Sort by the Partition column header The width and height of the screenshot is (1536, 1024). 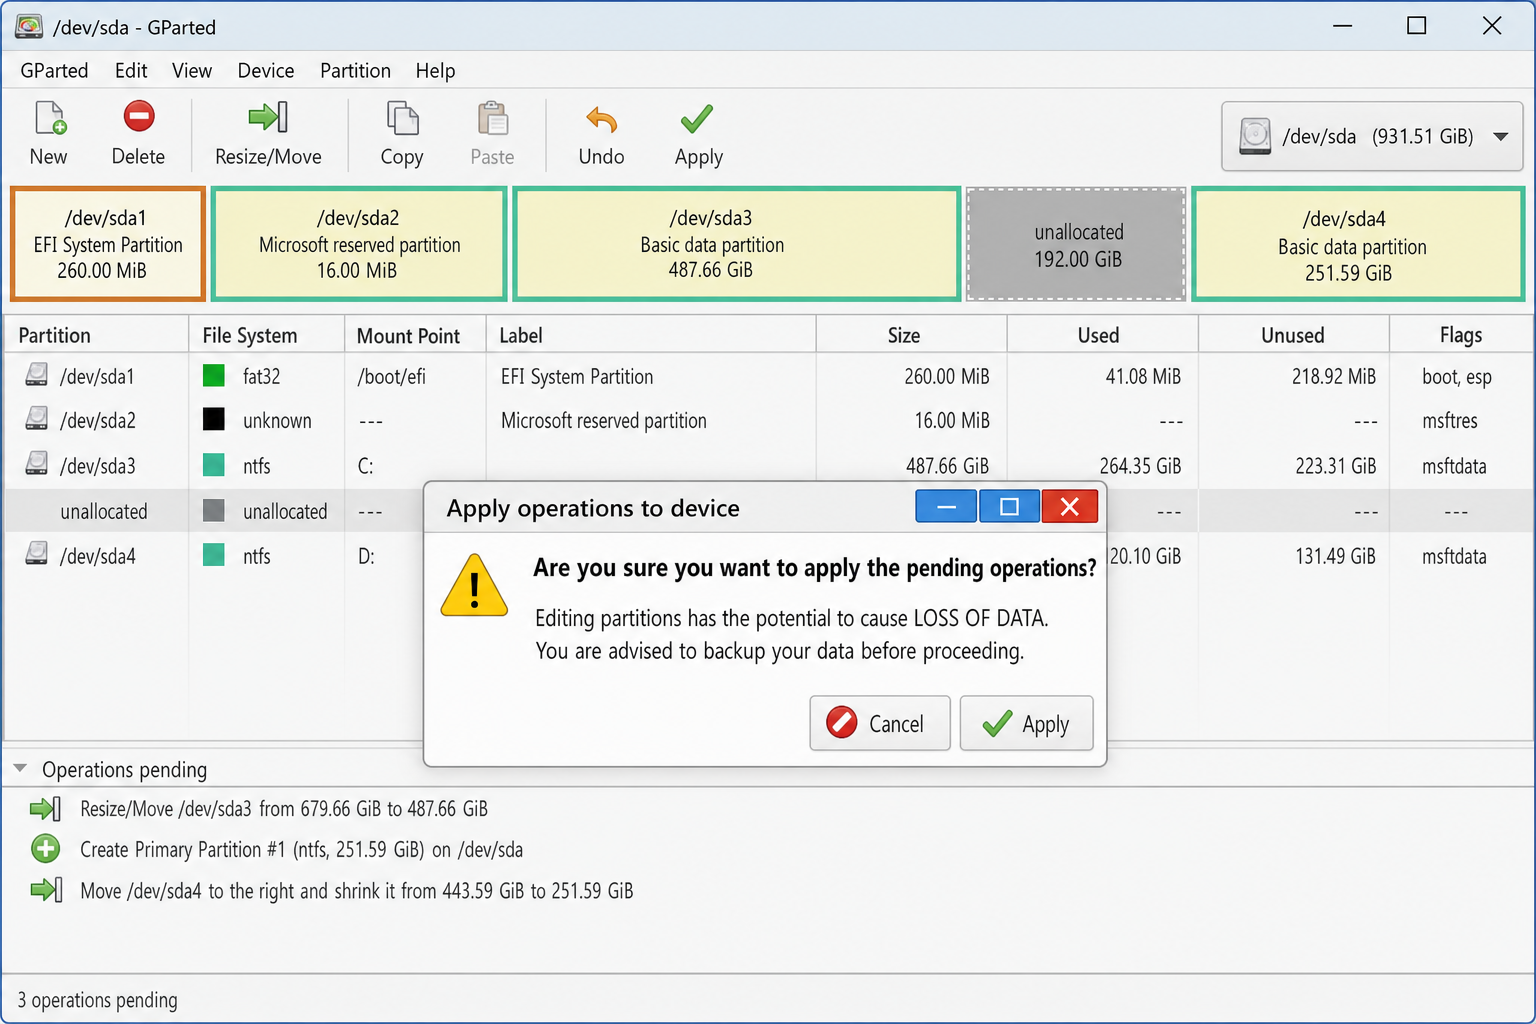pyautogui.click(x=96, y=335)
